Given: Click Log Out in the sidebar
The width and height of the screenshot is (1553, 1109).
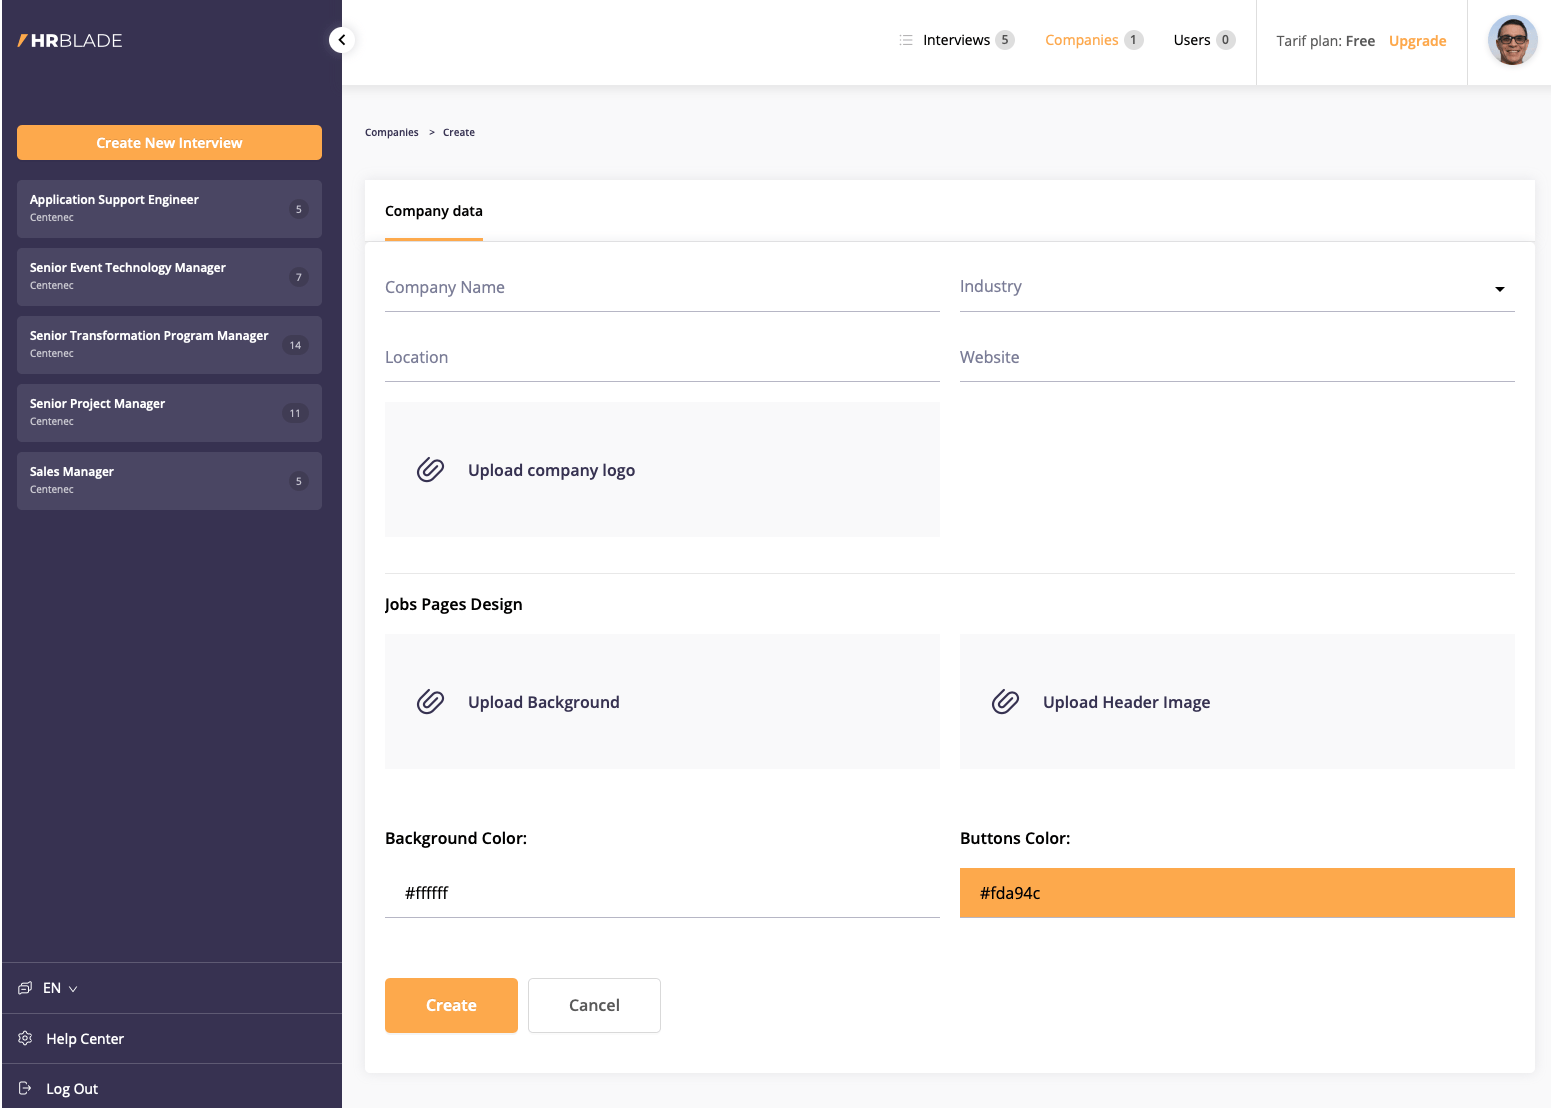Looking at the screenshot, I should point(72,1089).
